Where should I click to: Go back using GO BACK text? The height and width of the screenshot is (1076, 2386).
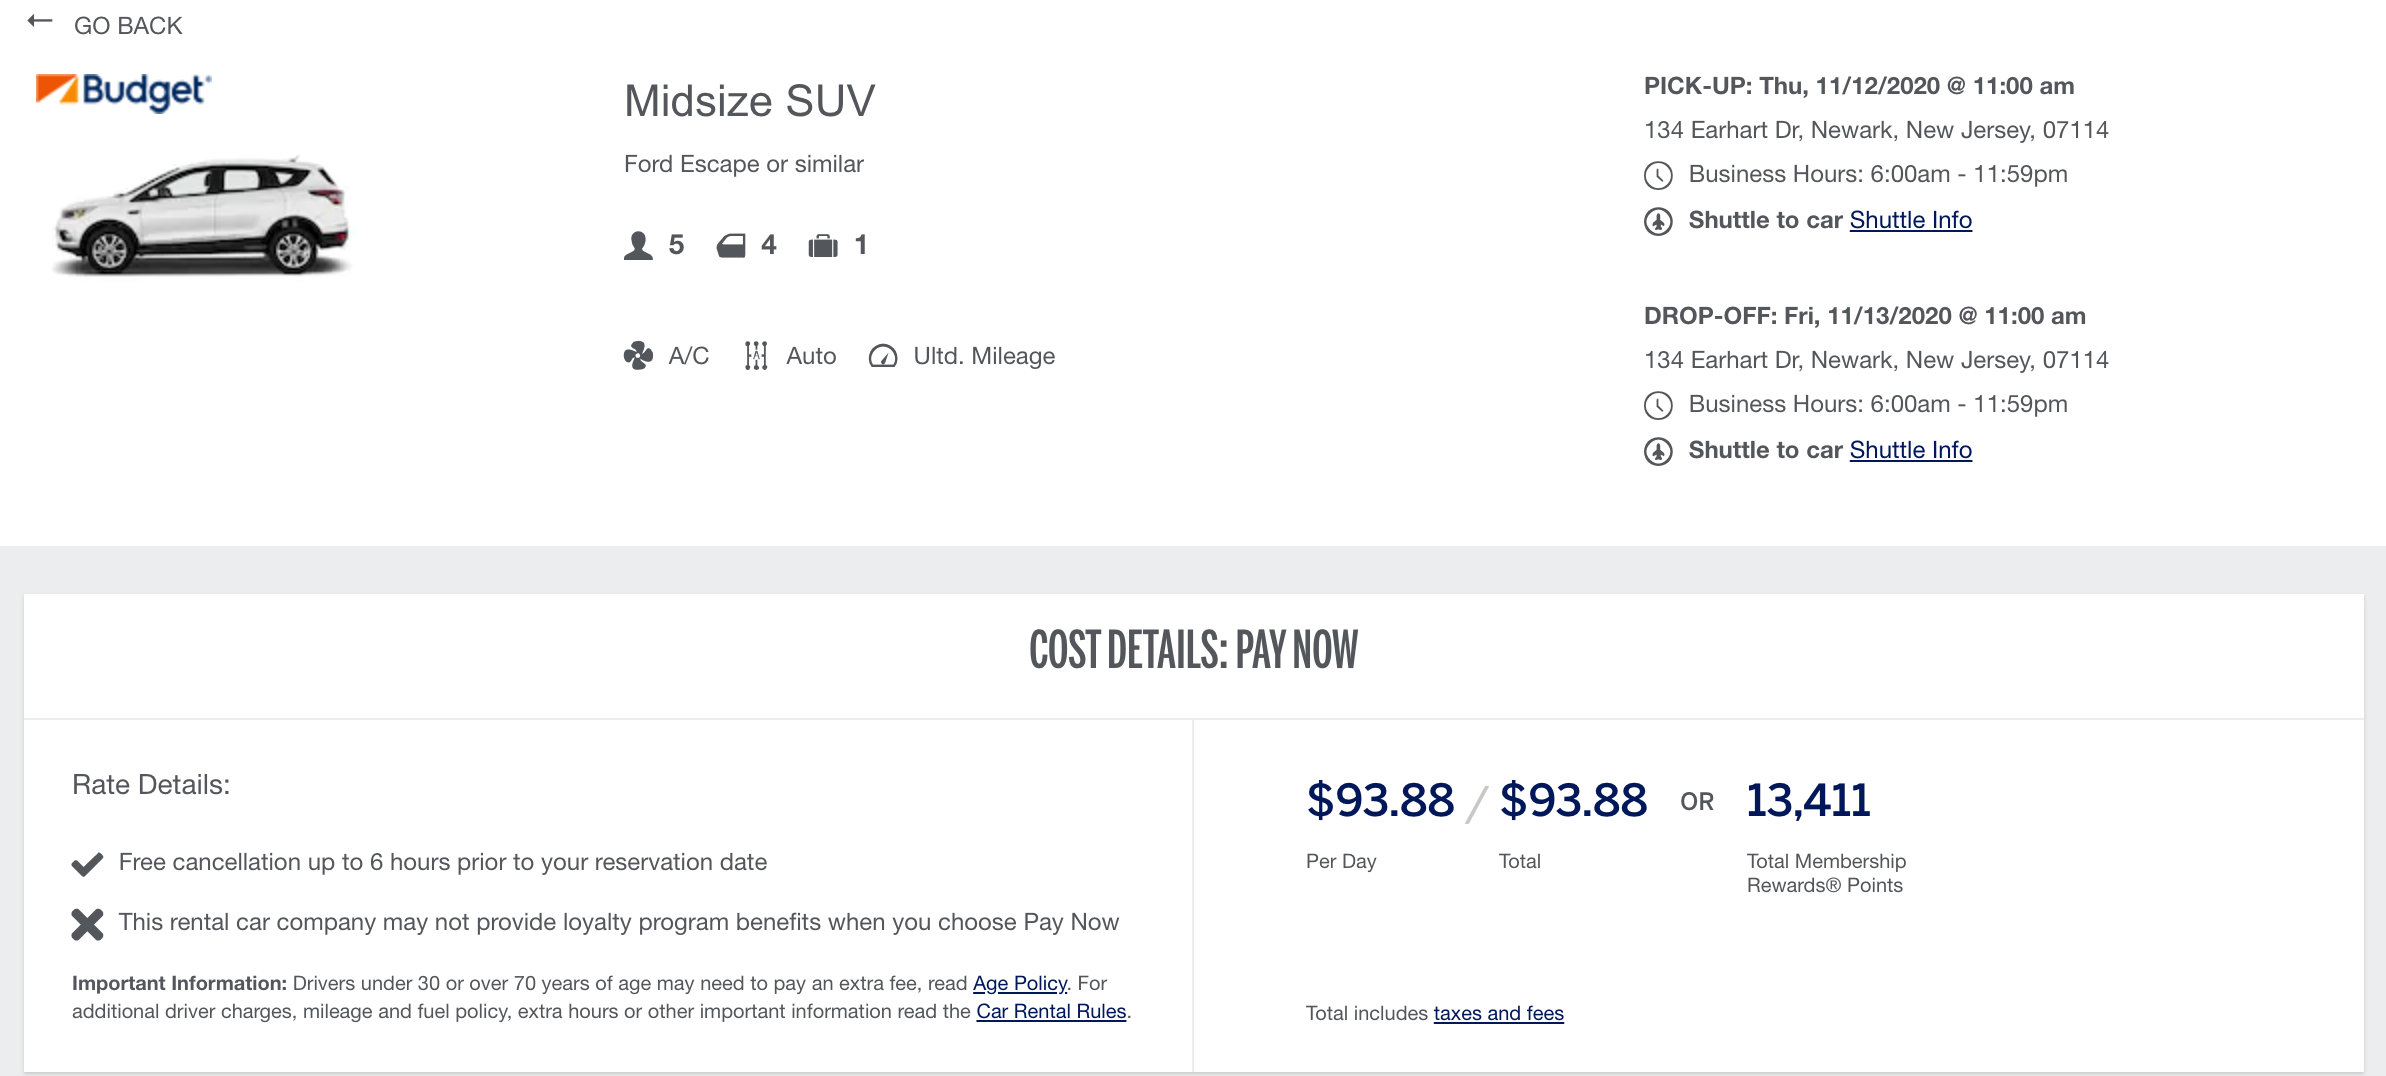coord(128,25)
